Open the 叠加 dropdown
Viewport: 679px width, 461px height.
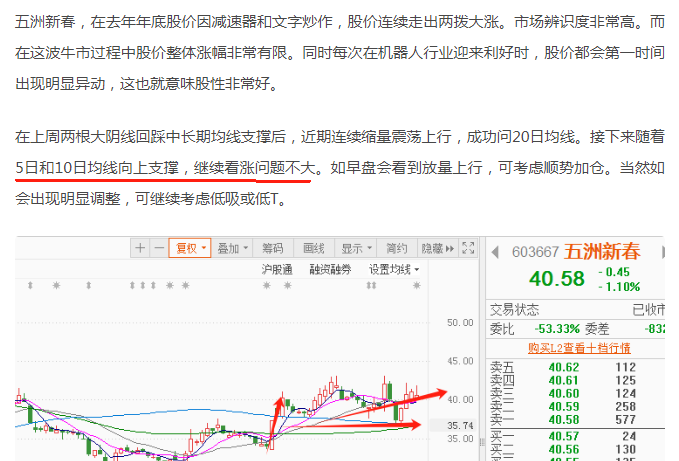tap(232, 248)
